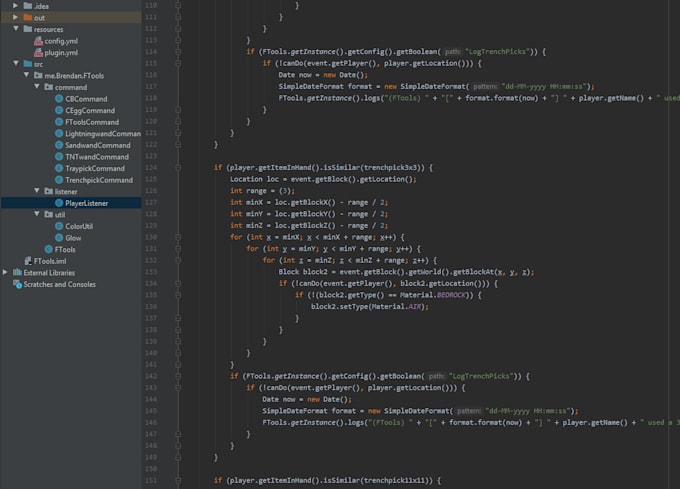Click the PlayerListener class icon
Image resolution: width=680 pixels, height=489 pixels.
59,203
